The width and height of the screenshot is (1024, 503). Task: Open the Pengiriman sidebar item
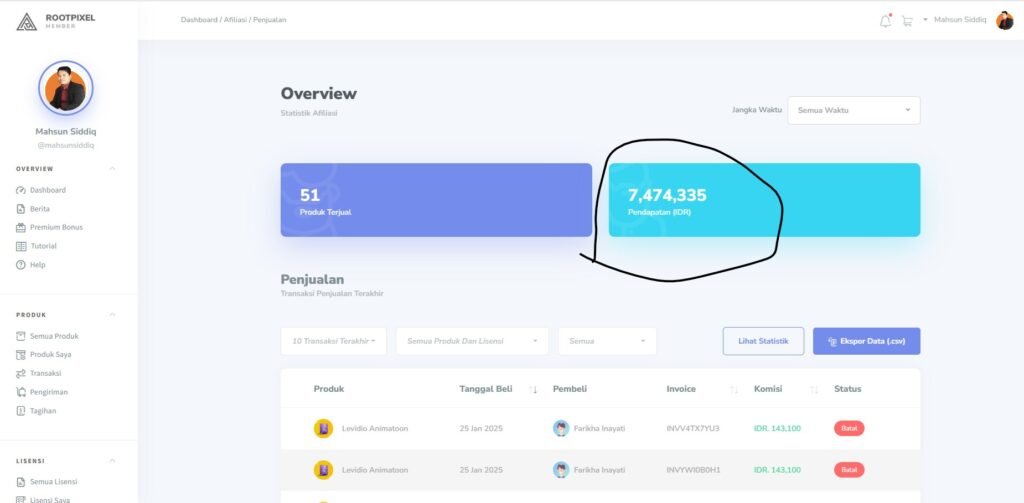pos(48,392)
